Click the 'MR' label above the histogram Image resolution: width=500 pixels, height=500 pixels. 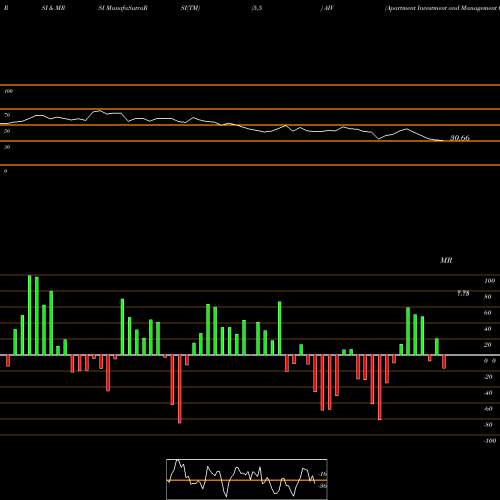(x=446, y=260)
